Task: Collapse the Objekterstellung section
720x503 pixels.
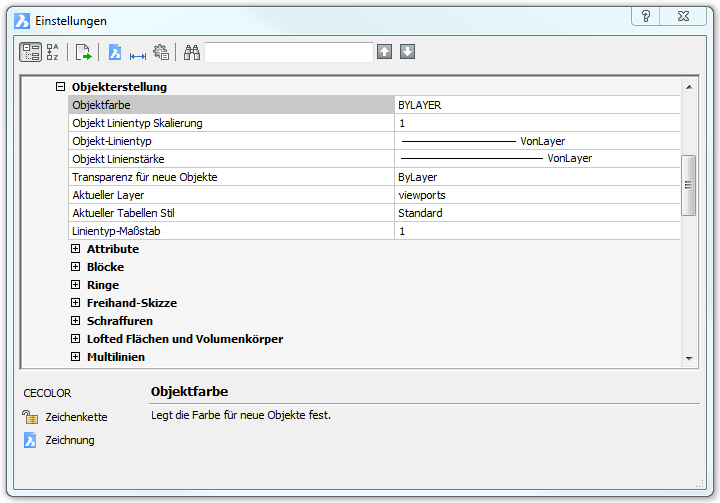Action: 61,87
